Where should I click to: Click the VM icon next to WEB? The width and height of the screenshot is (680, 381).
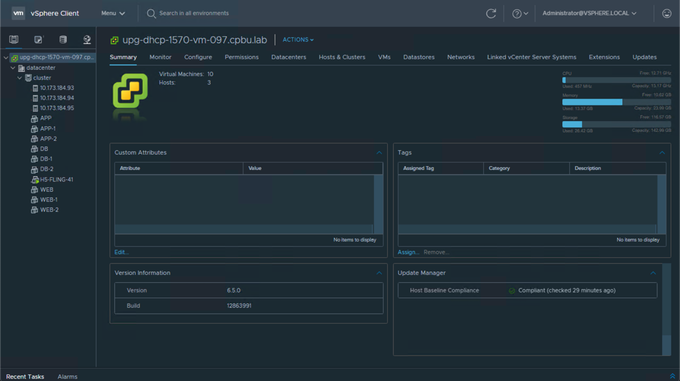click(x=34, y=189)
